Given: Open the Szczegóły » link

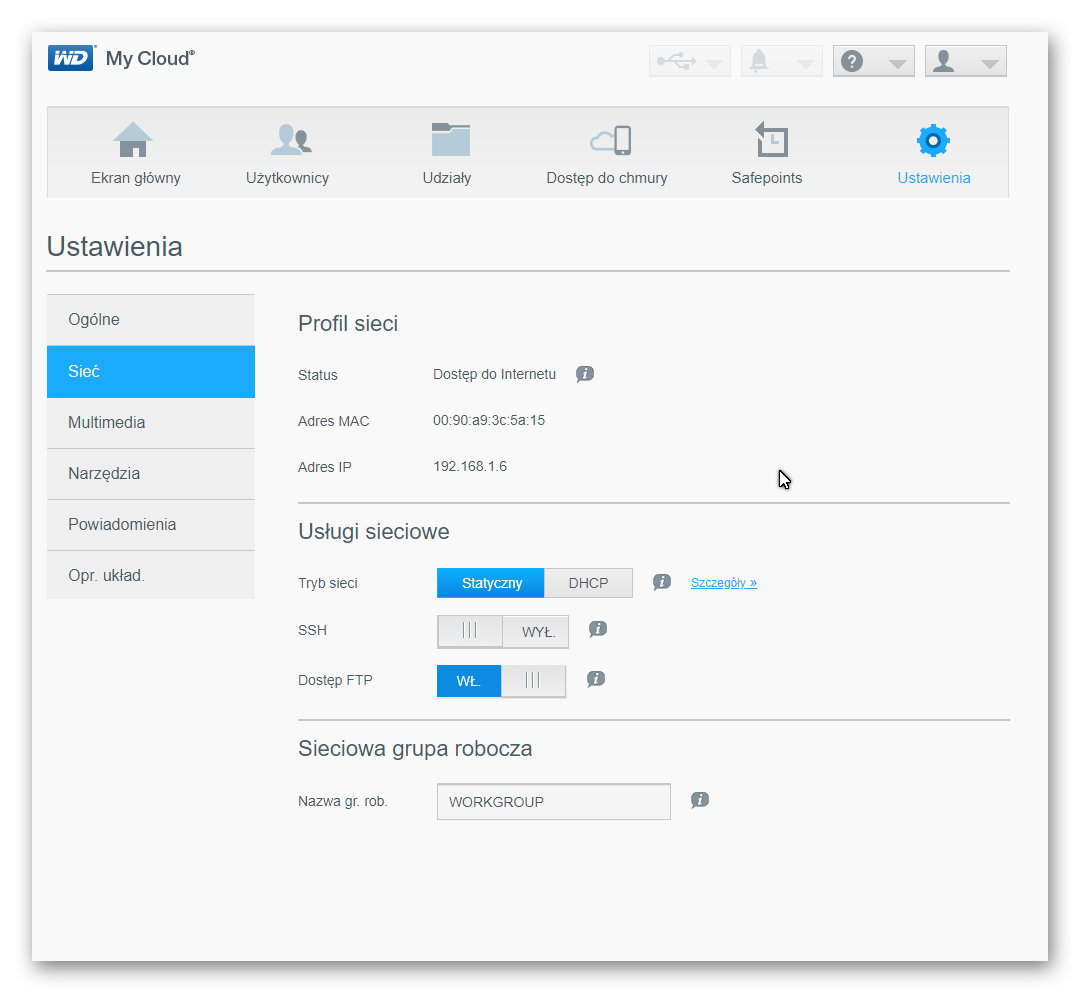Looking at the screenshot, I should [724, 583].
